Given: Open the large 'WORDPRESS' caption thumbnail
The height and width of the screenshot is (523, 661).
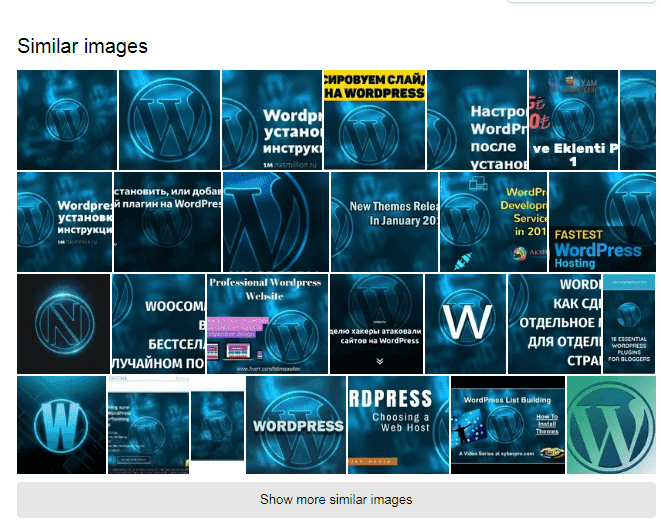Looking at the screenshot, I should (x=296, y=425).
